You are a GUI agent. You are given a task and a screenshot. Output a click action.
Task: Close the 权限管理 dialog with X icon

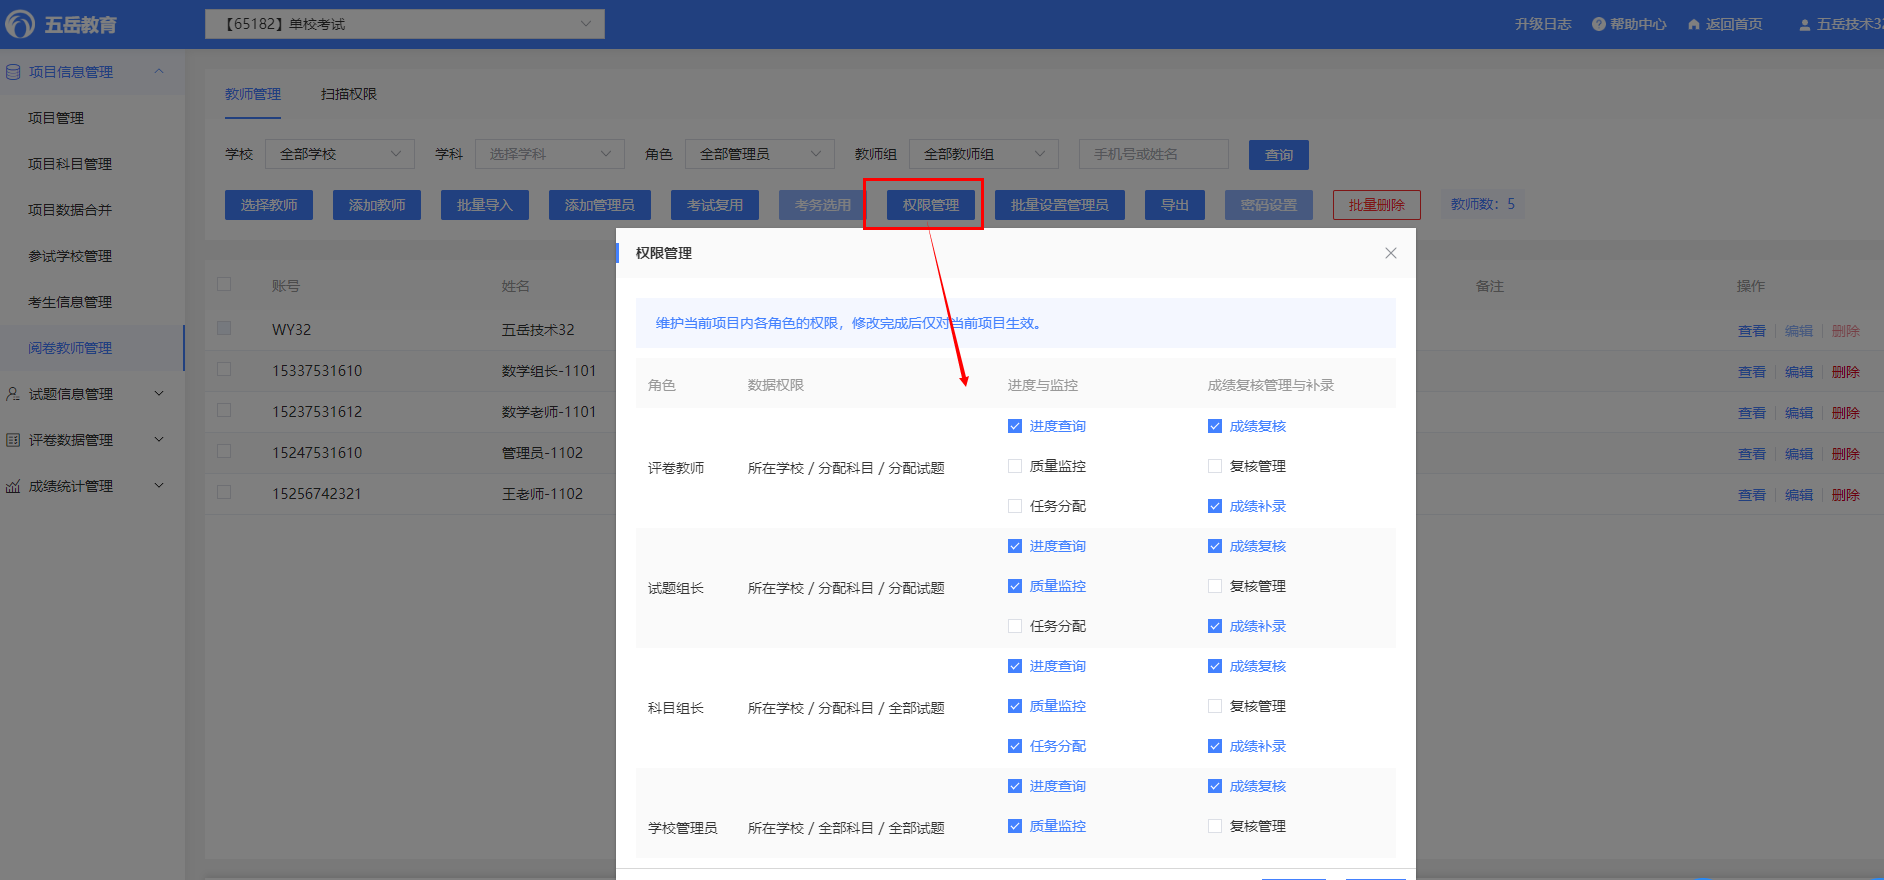click(1390, 253)
